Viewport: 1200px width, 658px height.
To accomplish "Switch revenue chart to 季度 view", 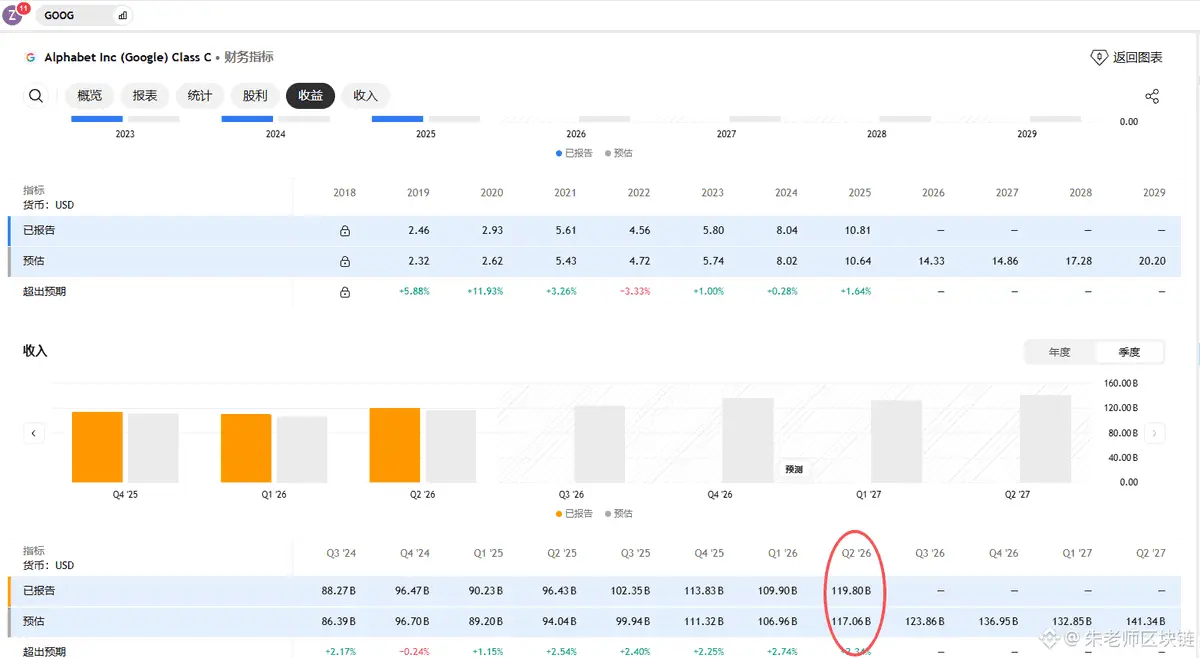I will 1129,352.
